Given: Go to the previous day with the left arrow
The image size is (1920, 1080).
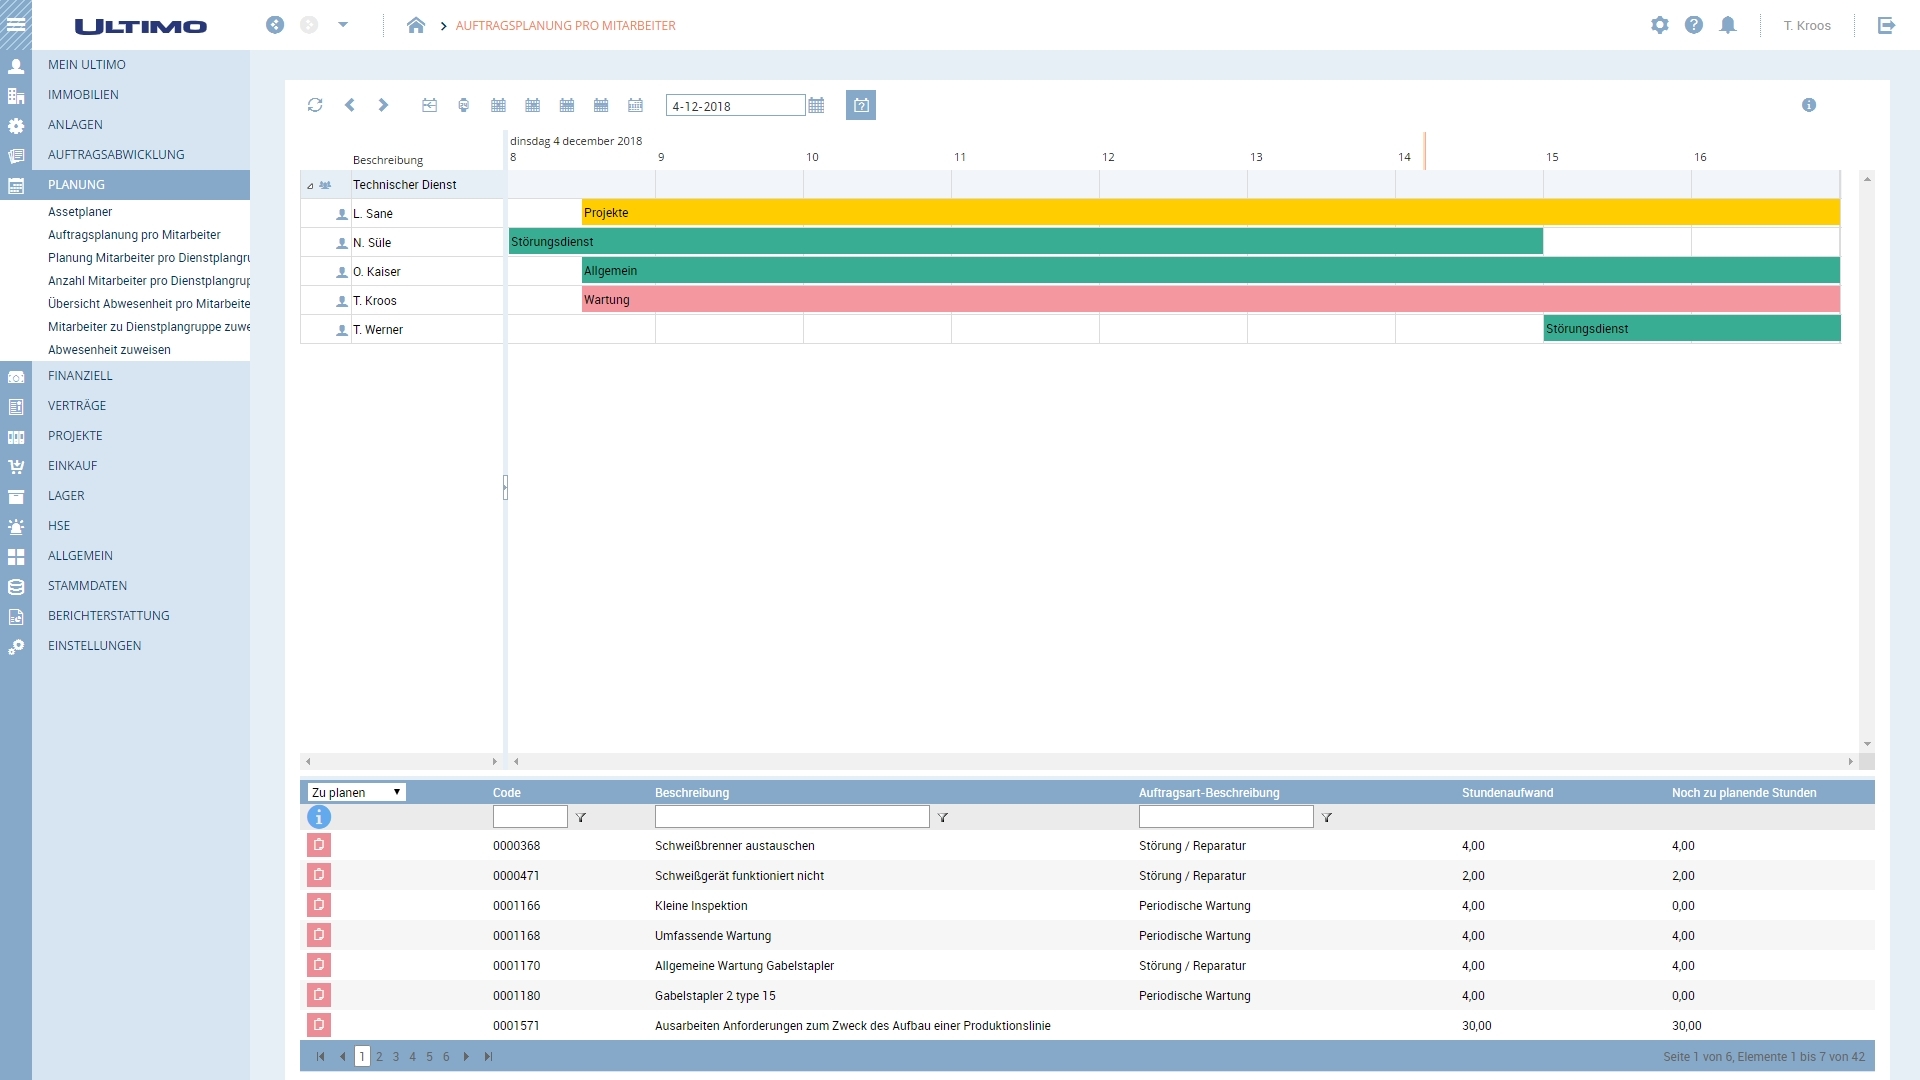Looking at the screenshot, I should 349,105.
